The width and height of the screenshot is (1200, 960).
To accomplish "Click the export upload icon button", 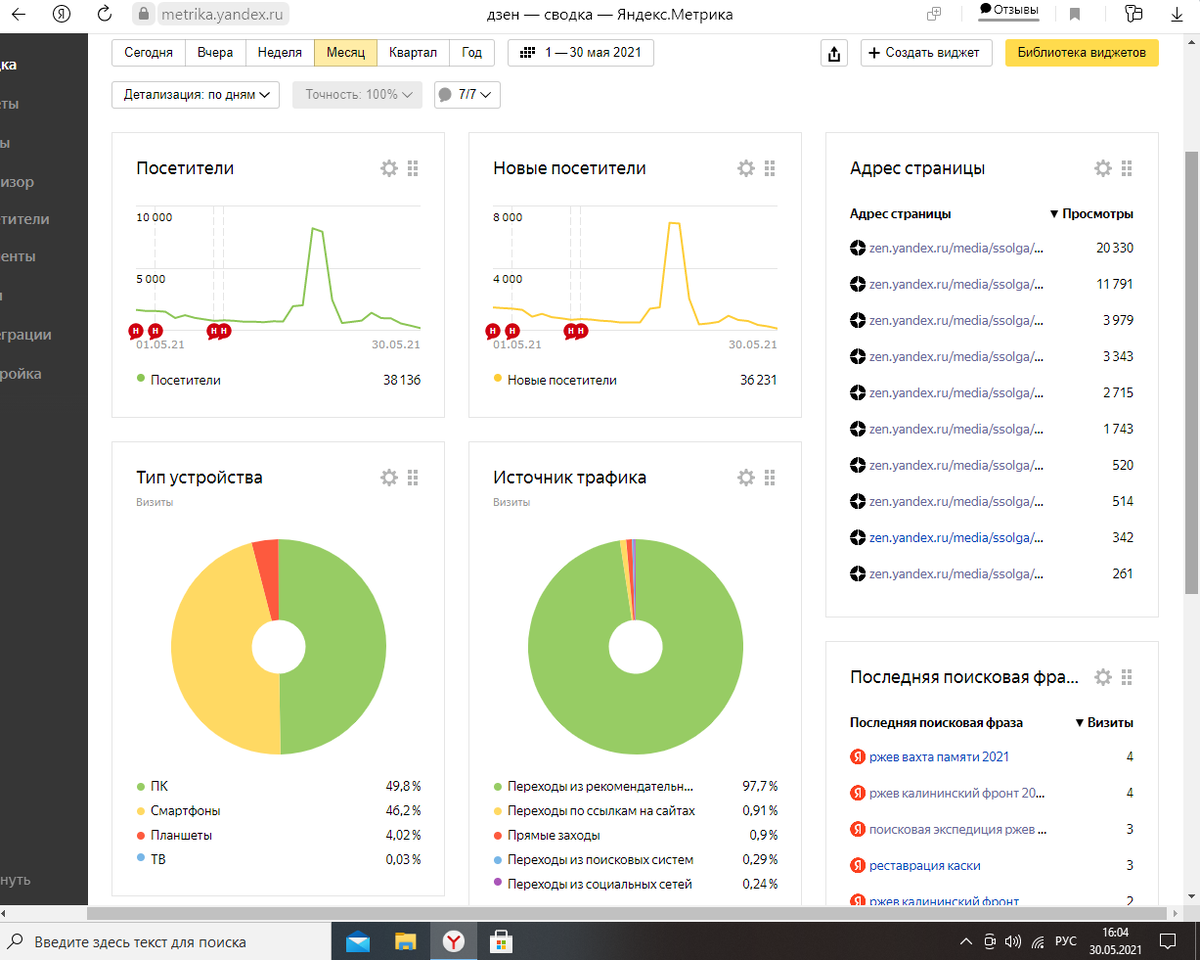I will click(834, 53).
